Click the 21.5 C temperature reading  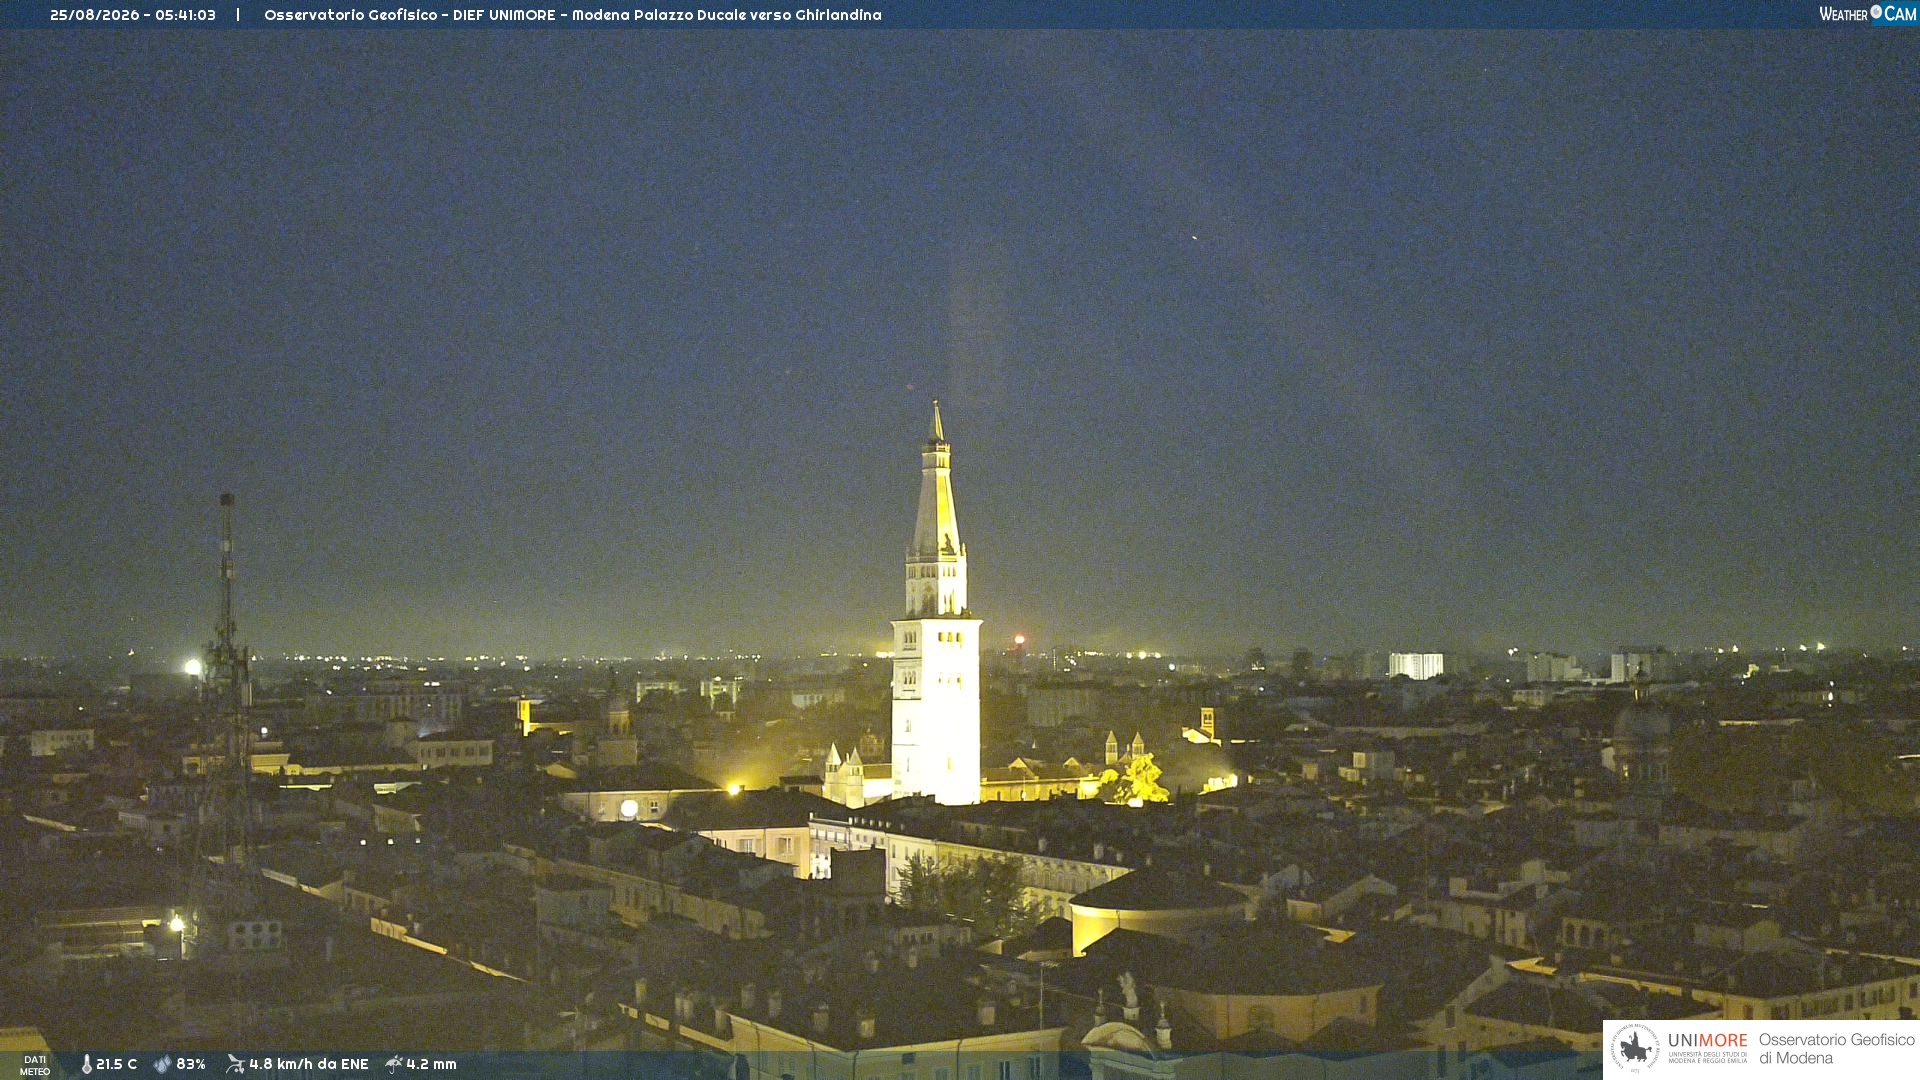coord(116,1064)
